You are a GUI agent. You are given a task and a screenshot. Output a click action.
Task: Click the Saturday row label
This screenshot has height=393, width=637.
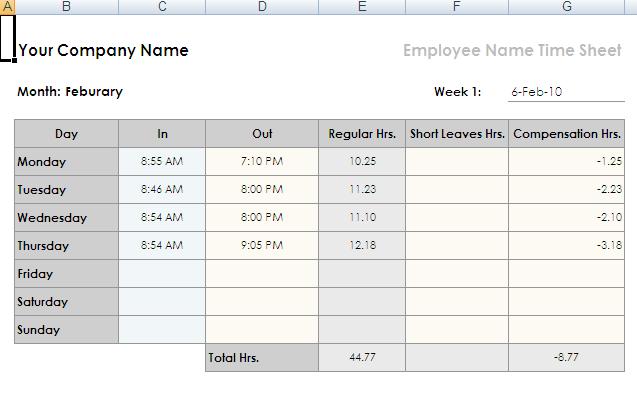(67, 302)
